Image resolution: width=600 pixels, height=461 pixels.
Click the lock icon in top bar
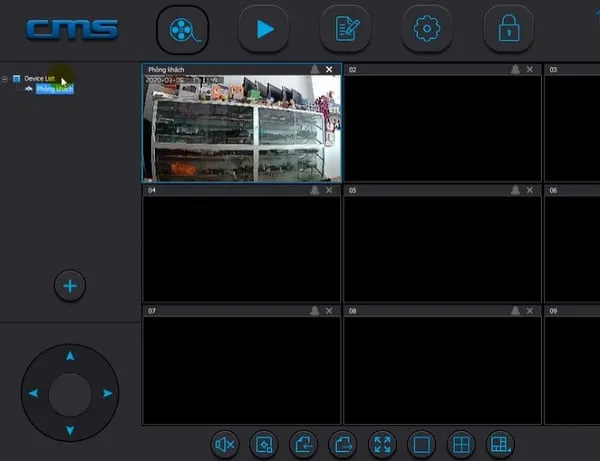(508, 29)
